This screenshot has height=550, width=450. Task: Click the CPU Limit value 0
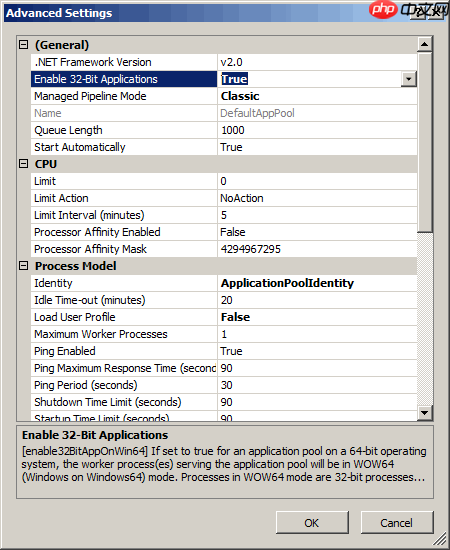coord(223,181)
